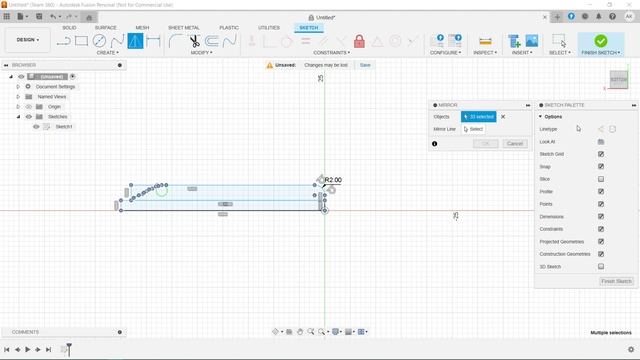The image size is (640, 360).
Task: Click the Pan hand tool in navigation bar
Action: 300,332
